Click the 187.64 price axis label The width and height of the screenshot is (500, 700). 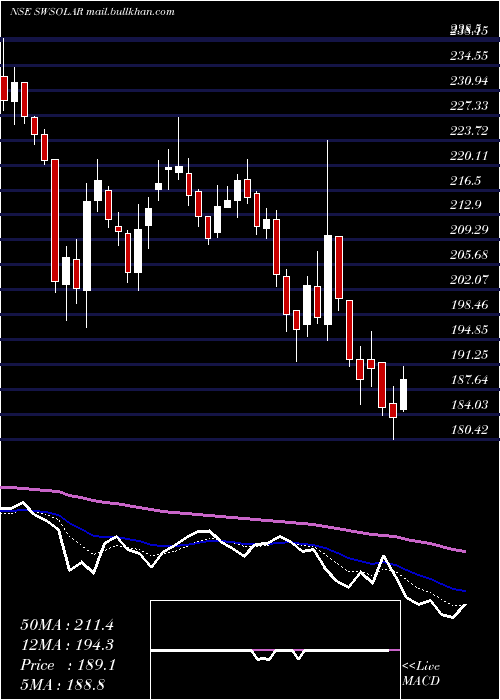(469, 380)
